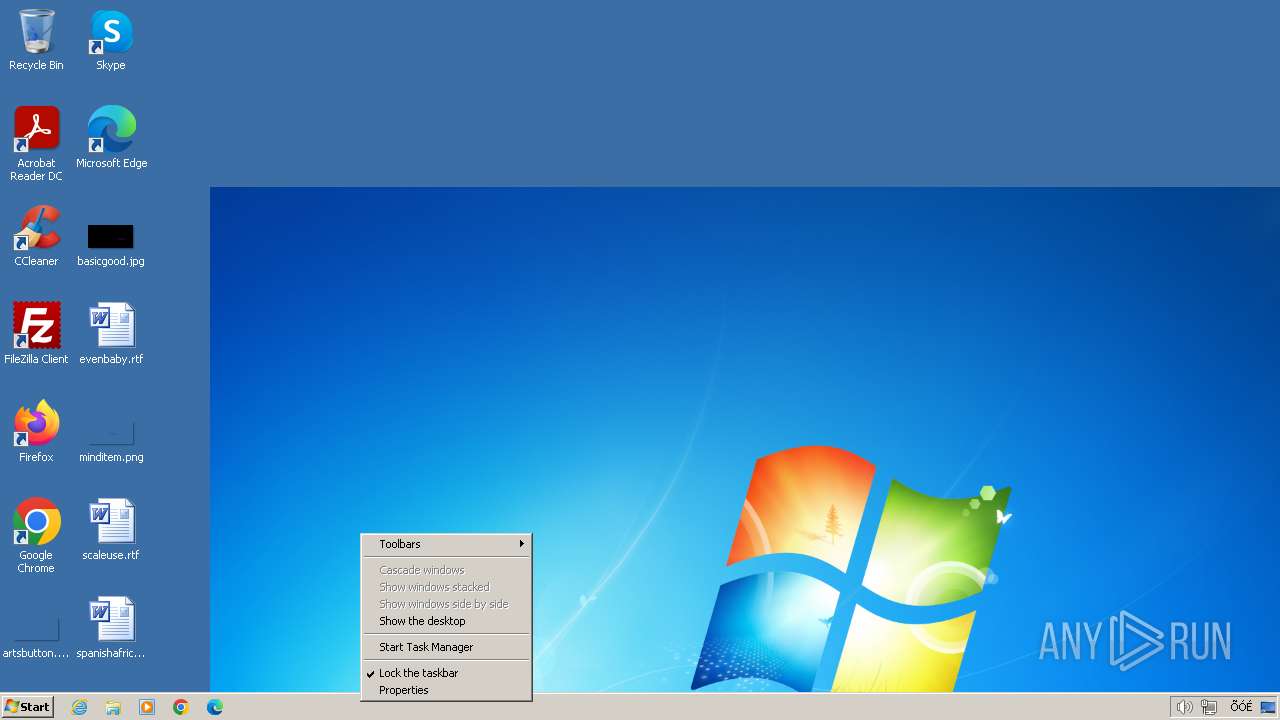This screenshot has width=1280, height=720.
Task: Open the Start menu
Action: pyautogui.click(x=27, y=707)
